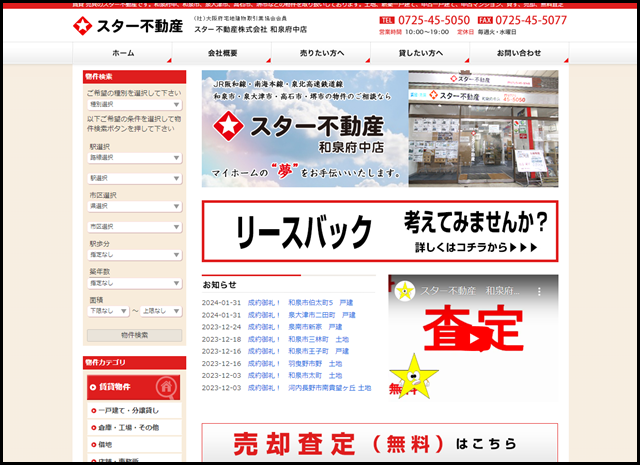The width and height of the screenshot is (640, 465).
Task: Go to the 会社概要 navigation tab
Action: click(222, 52)
